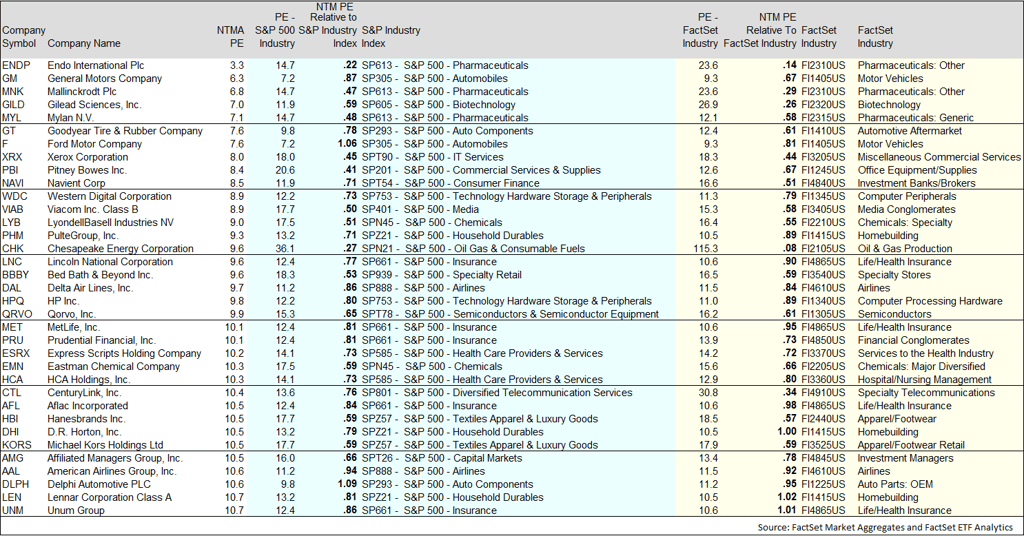Click Auto Parts: OEM industry cell

pyautogui.click(x=895, y=484)
